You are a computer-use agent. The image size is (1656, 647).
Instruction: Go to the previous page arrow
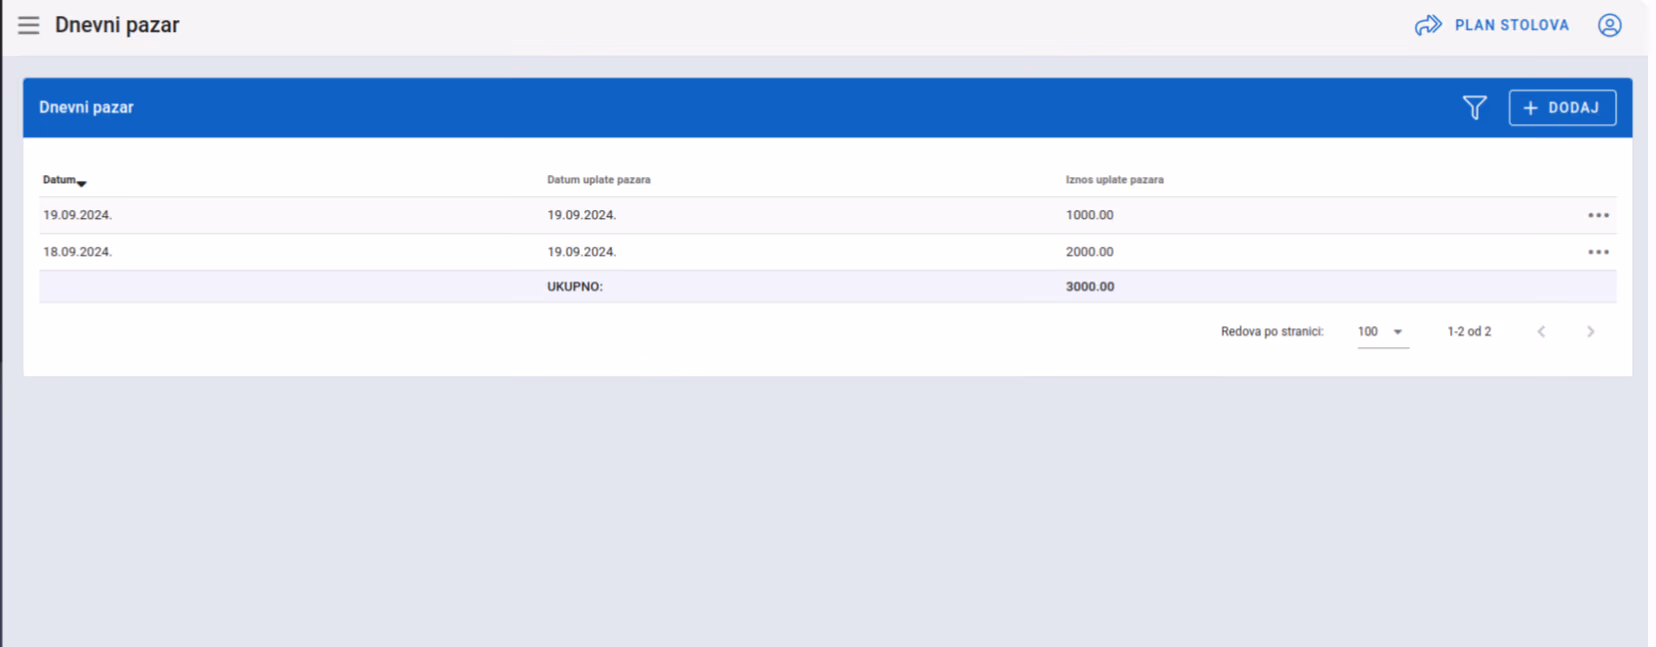[x=1541, y=331]
